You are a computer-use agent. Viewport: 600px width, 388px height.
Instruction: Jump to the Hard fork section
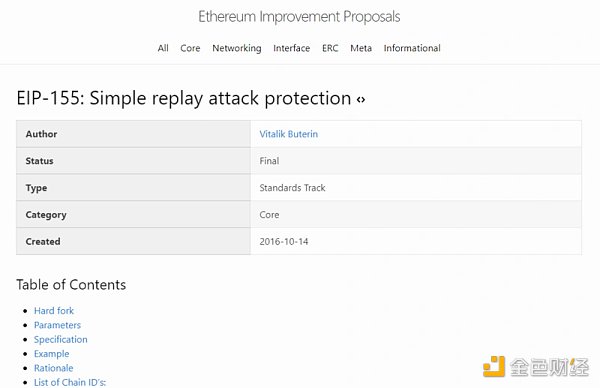[54, 311]
